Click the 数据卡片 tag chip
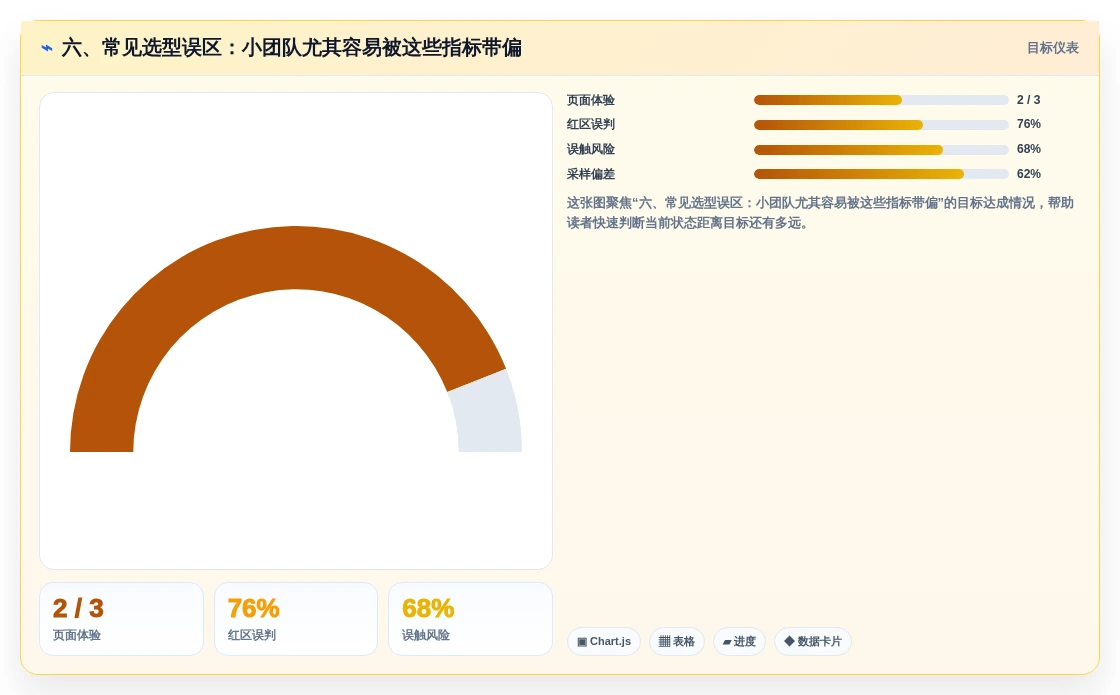 [813, 641]
